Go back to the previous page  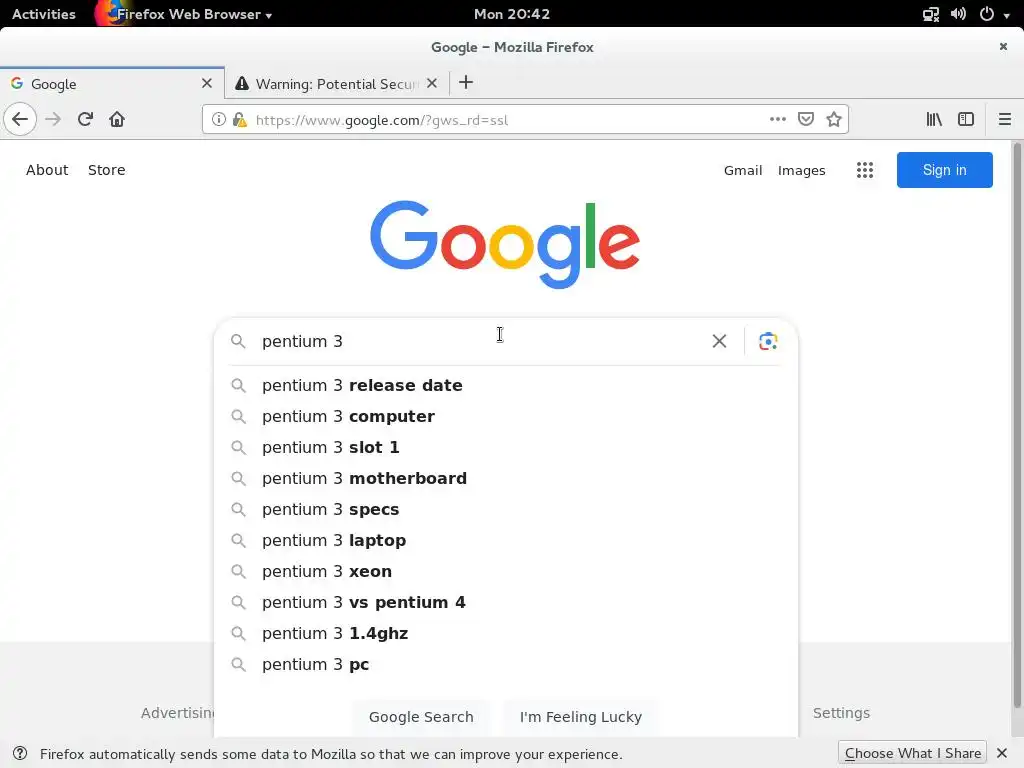pos(20,120)
